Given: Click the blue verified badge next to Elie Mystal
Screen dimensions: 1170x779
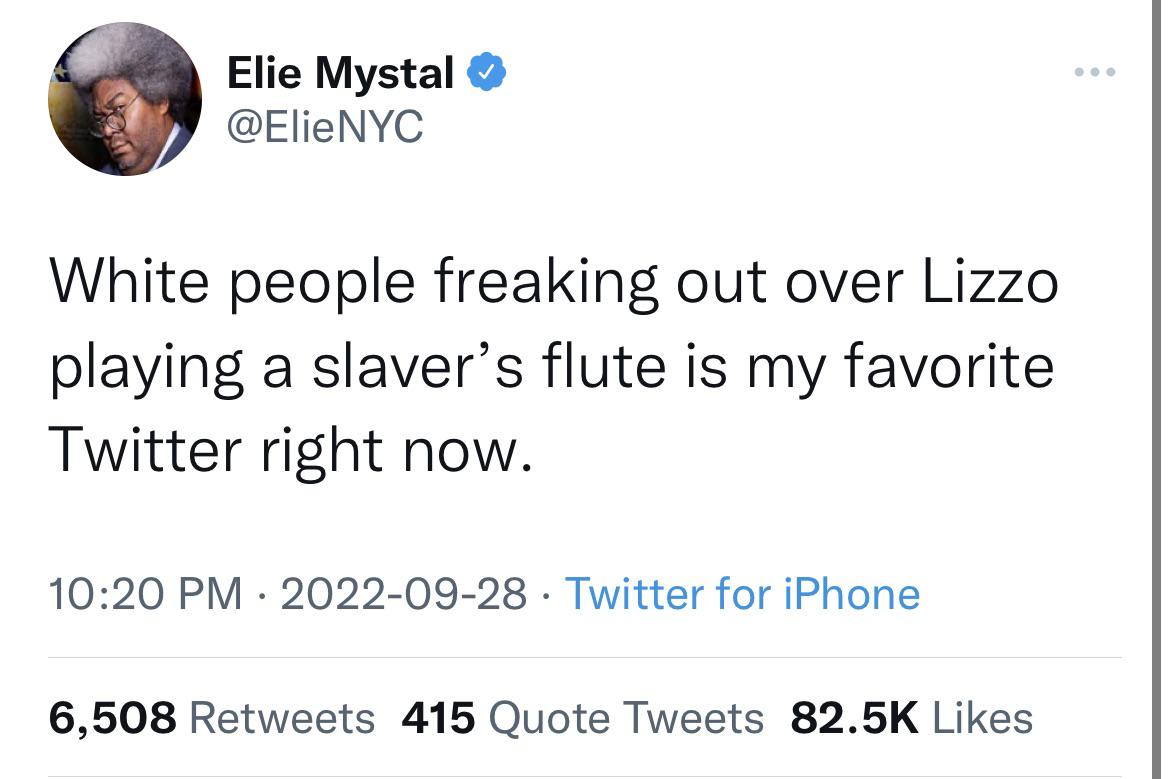Looking at the screenshot, I should [487, 71].
